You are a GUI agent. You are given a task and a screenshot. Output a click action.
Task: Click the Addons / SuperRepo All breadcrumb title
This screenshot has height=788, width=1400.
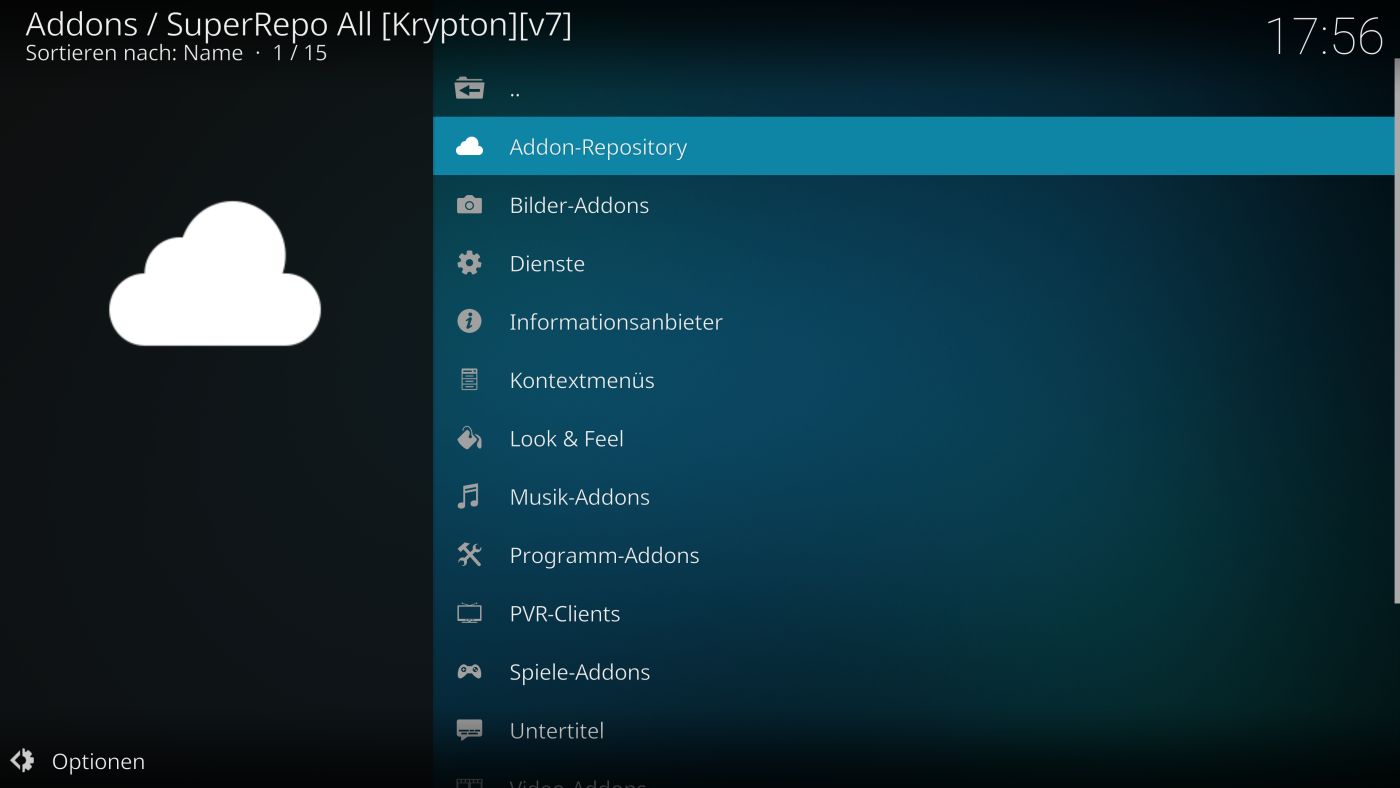[298, 23]
